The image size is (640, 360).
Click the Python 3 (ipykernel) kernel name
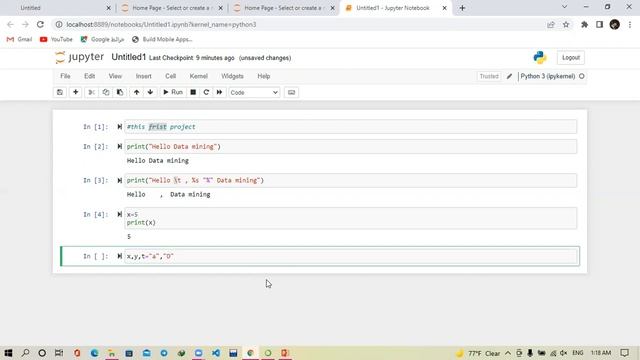pos(548,76)
